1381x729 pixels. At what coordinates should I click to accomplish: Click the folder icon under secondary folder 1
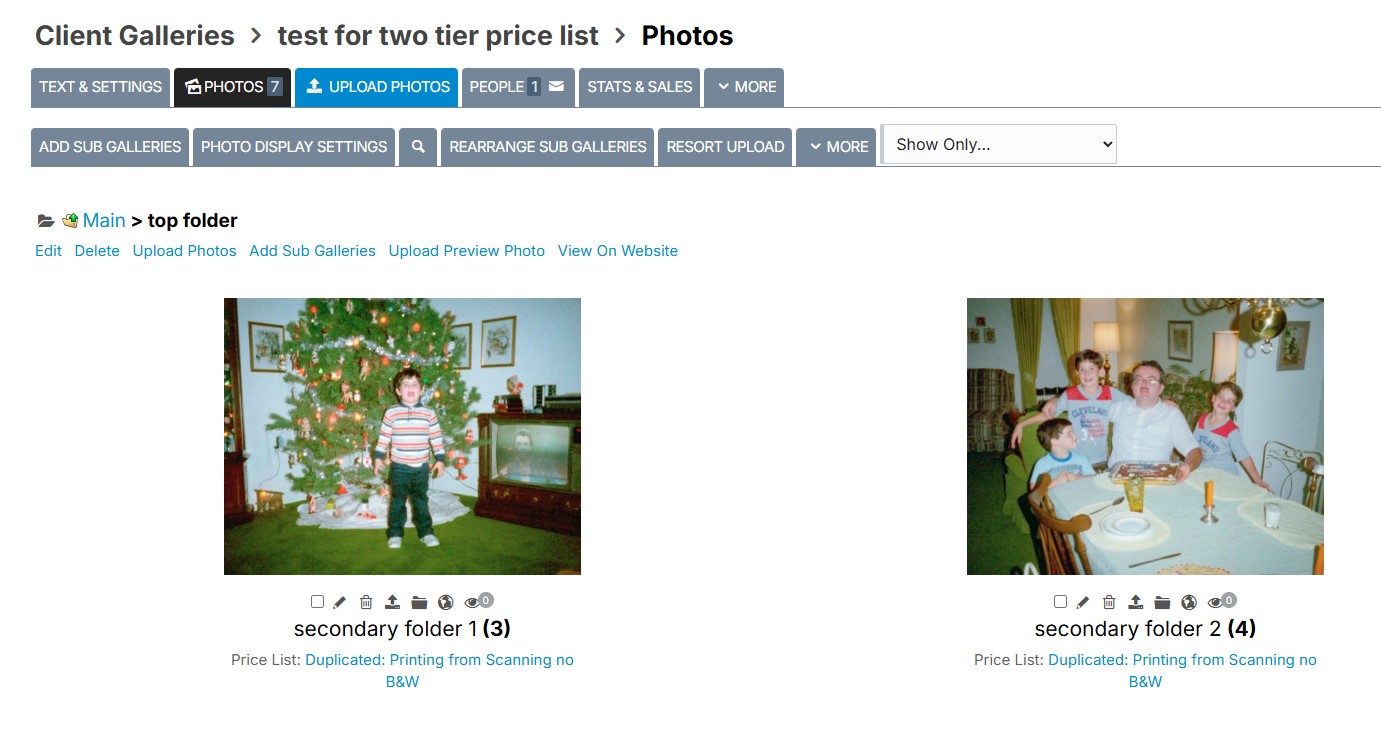tap(419, 602)
